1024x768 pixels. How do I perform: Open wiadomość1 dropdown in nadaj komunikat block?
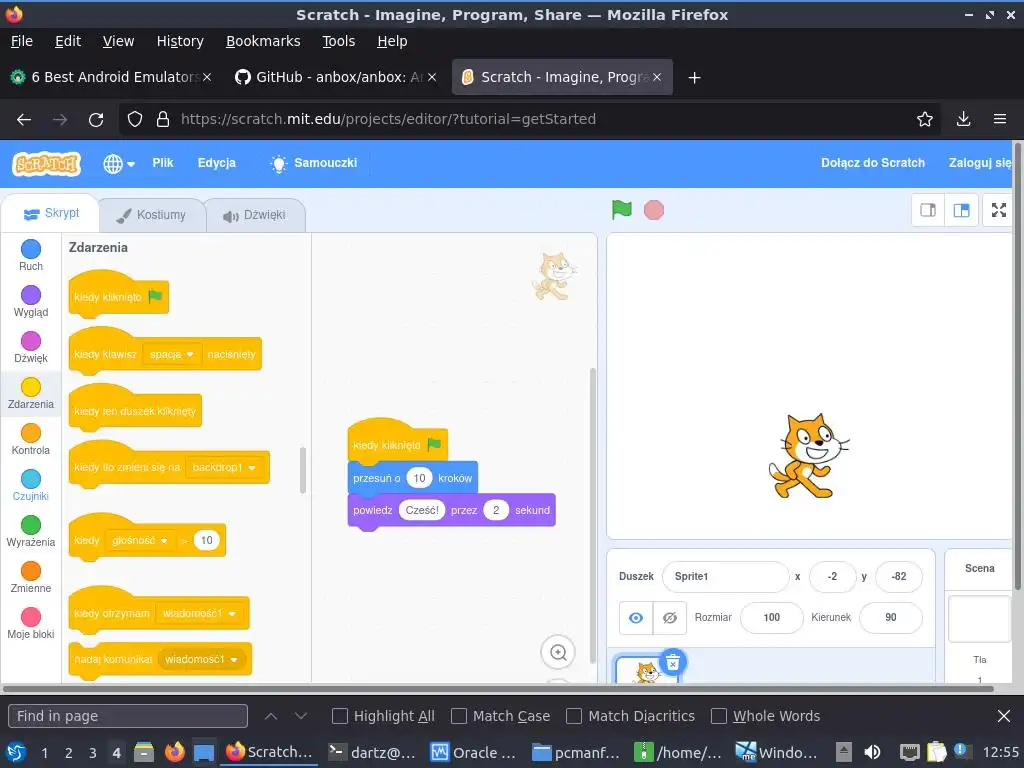point(201,659)
